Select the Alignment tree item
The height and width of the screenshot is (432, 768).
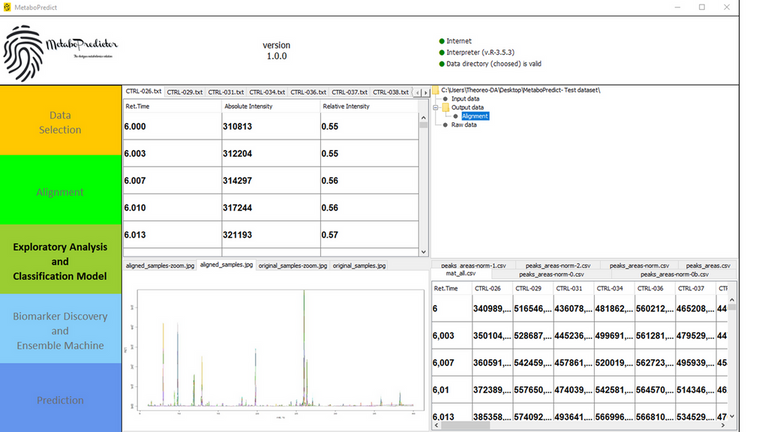click(475, 116)
